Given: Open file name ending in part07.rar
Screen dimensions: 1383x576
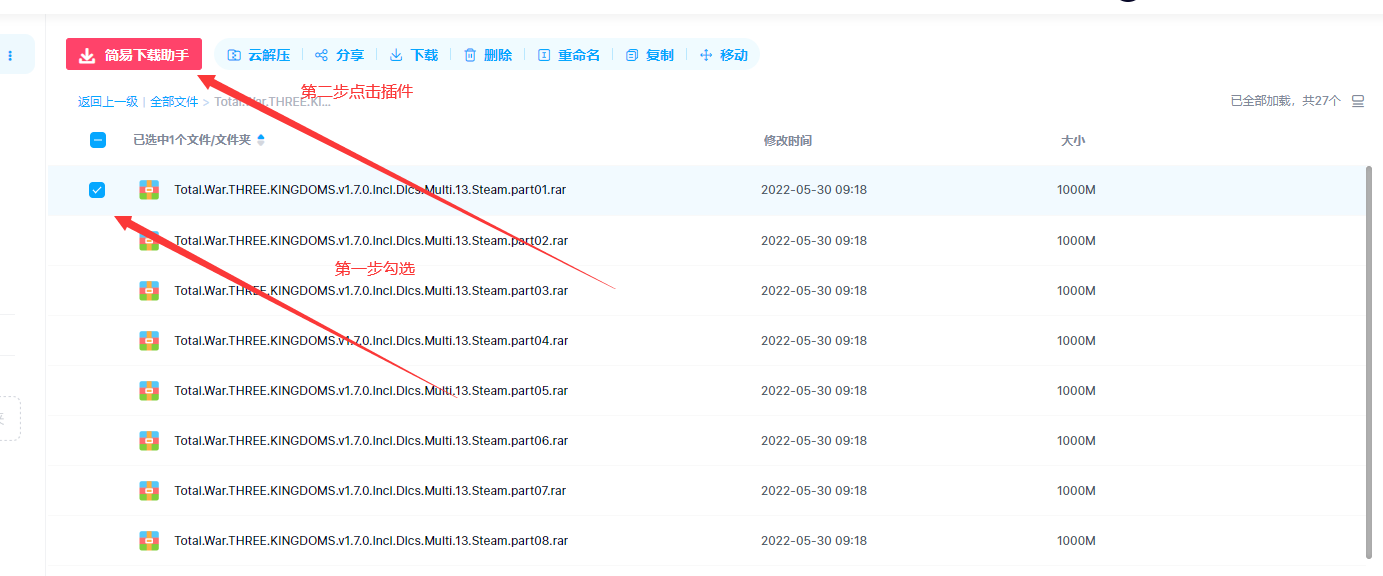Looking at the screenshot, I should point(370,490).
